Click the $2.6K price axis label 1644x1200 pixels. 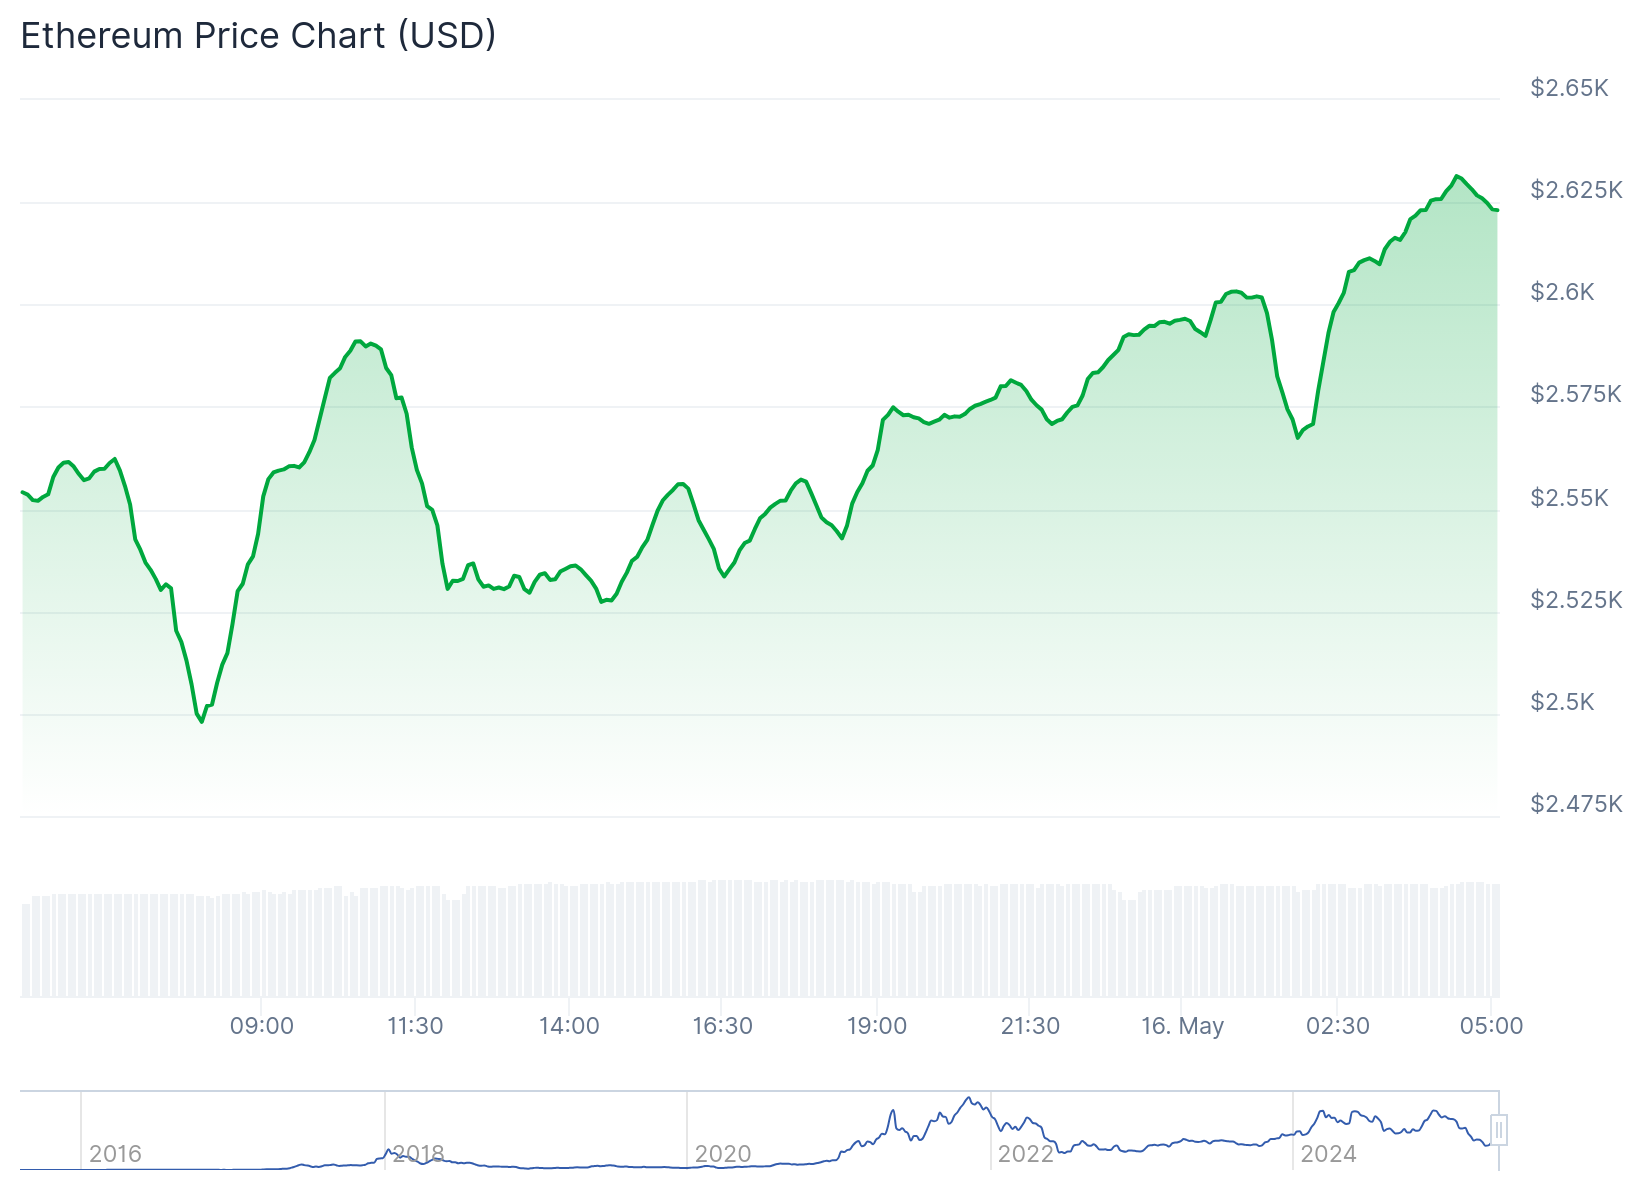point(1562,292)
